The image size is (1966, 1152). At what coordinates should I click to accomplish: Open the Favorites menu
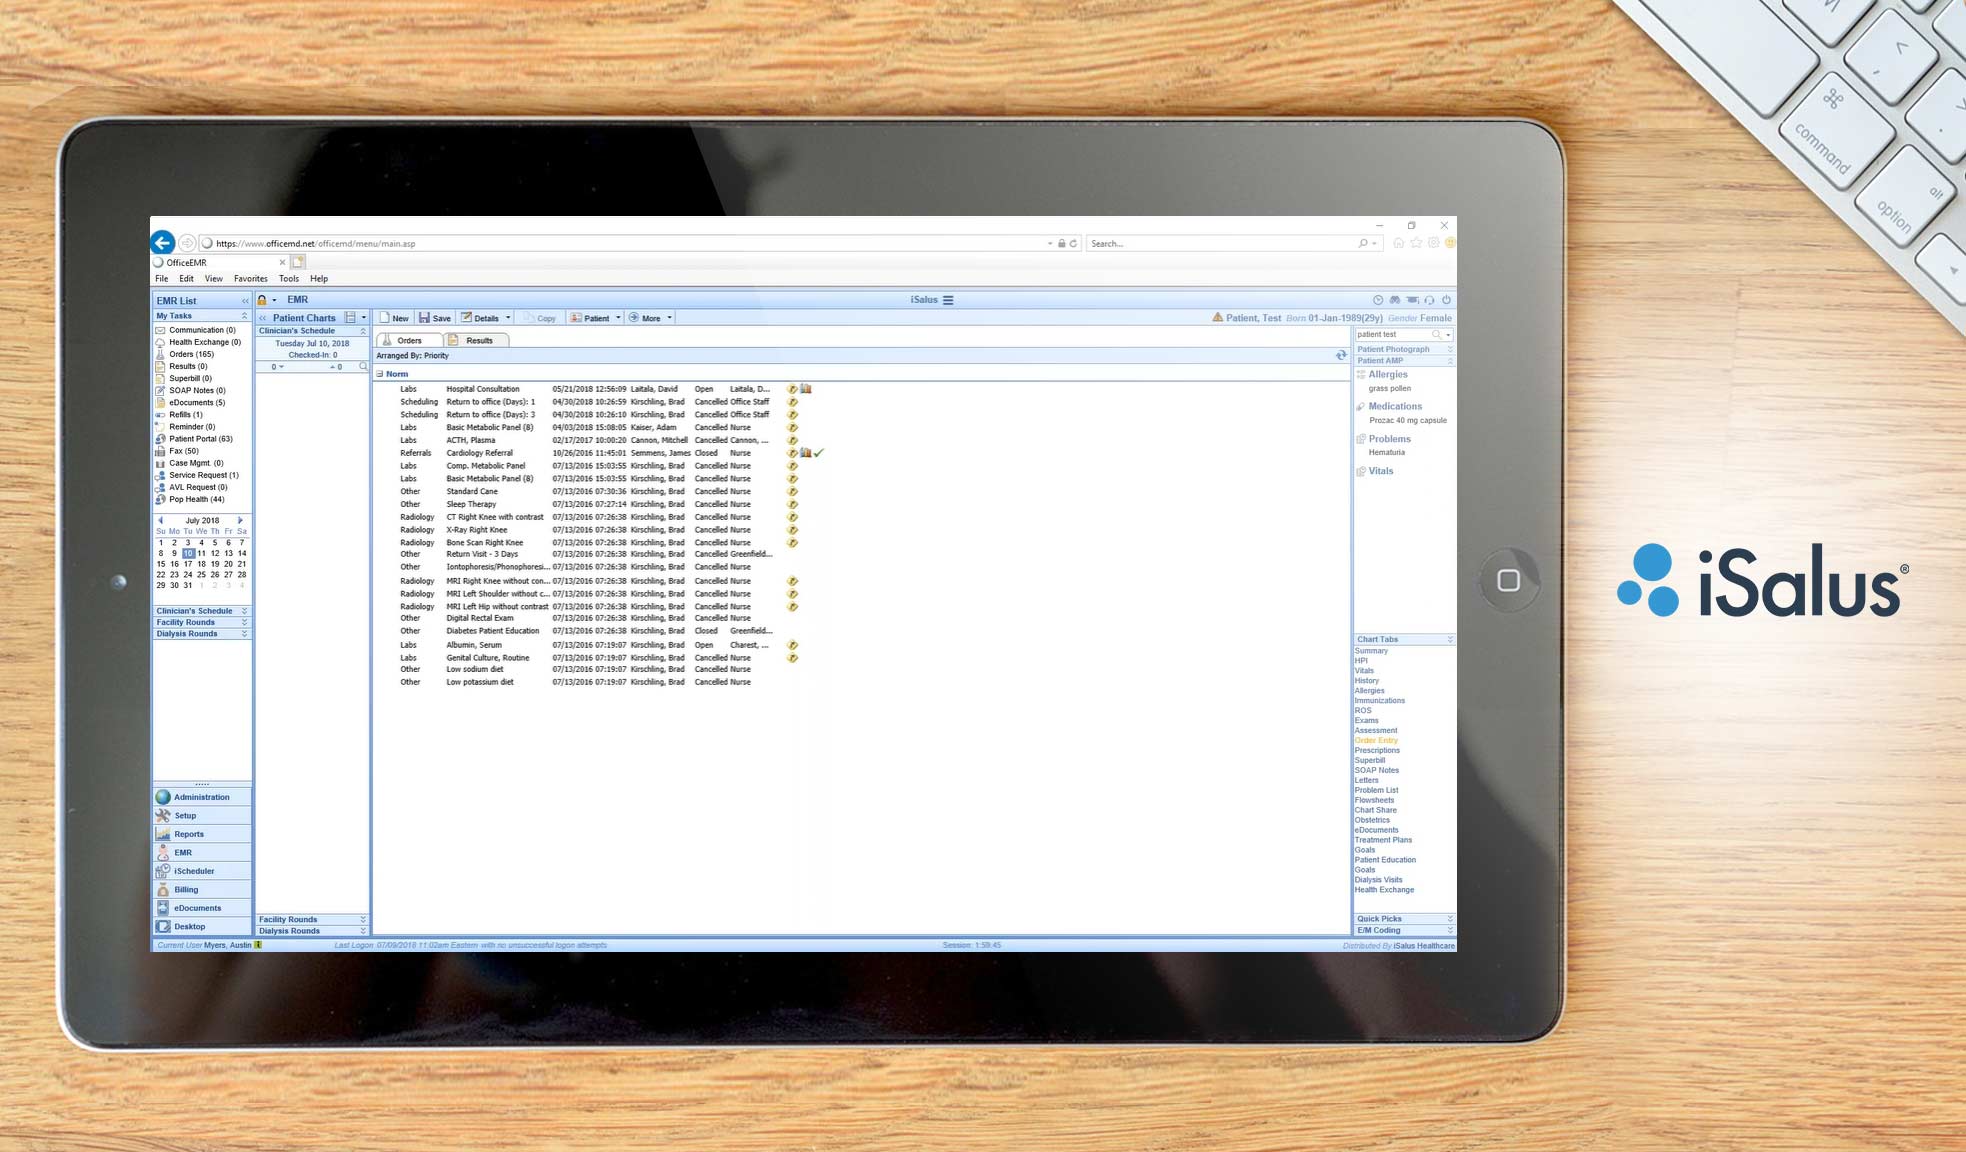coord(250,279)
